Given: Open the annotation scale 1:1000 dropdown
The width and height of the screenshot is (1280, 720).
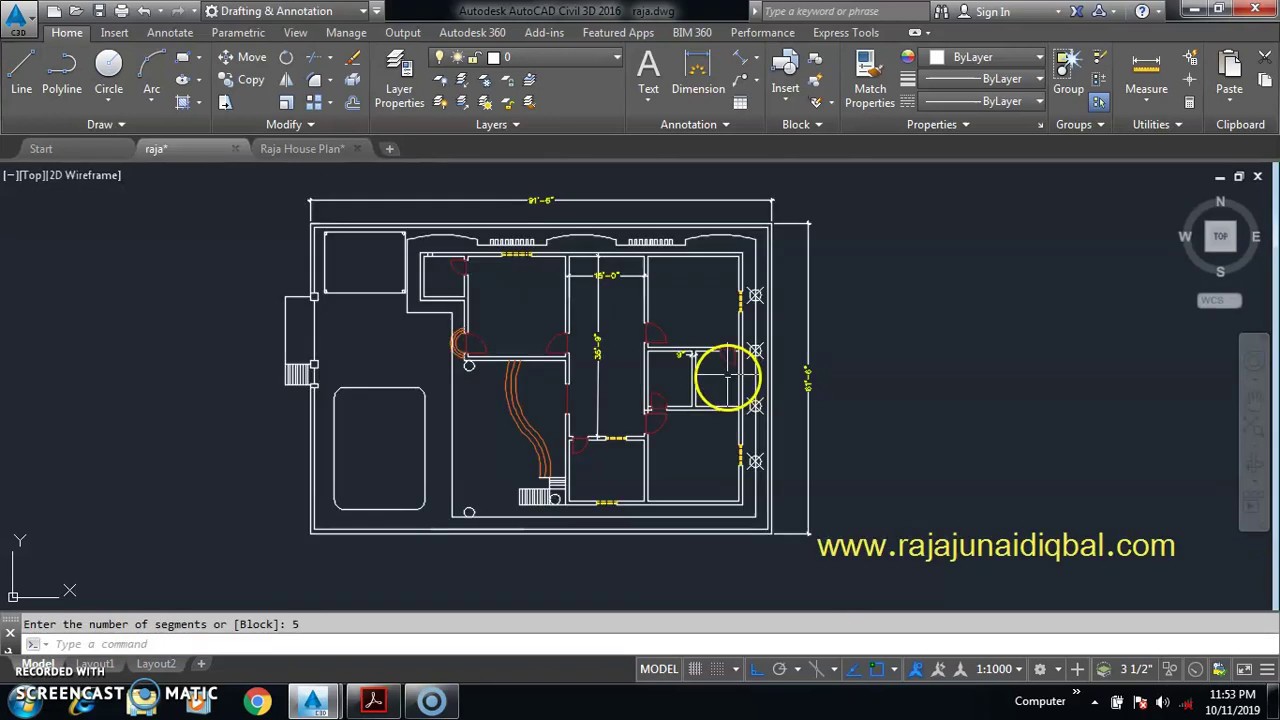Looking at the screenshot, I should [x=1000, y=669].
